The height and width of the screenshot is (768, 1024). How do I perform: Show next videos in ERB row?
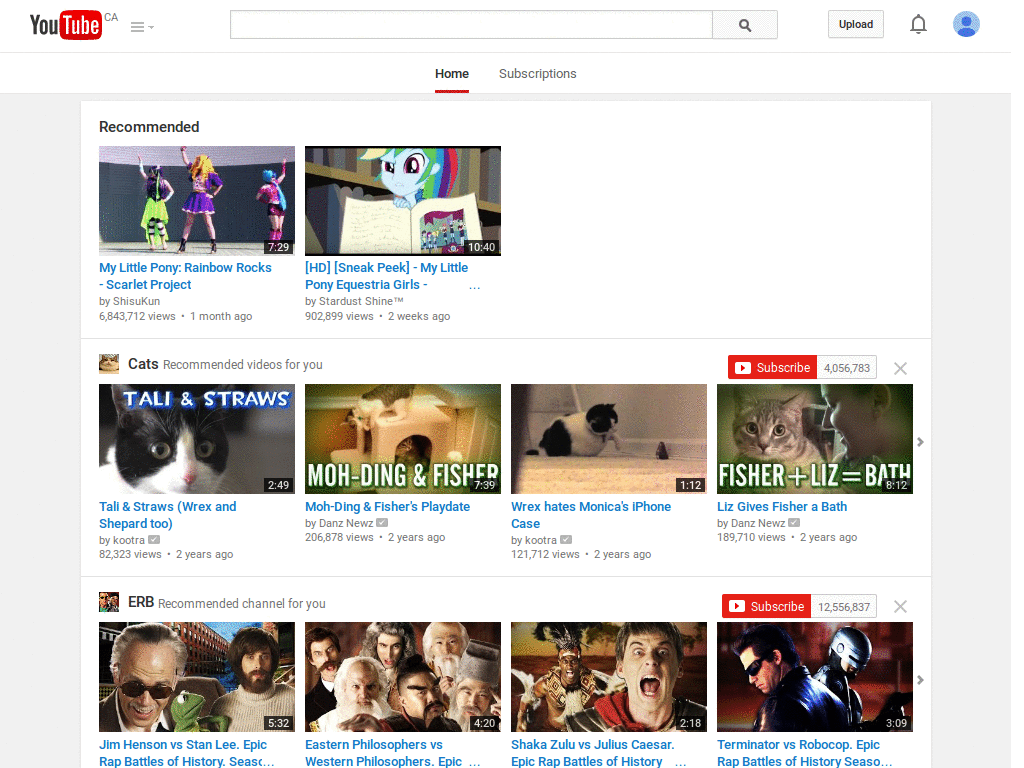920,680
